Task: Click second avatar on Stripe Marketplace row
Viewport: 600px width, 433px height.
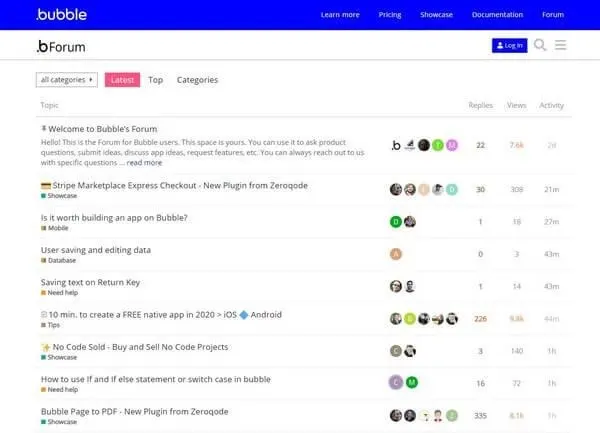Action: (x=410, y=189)
